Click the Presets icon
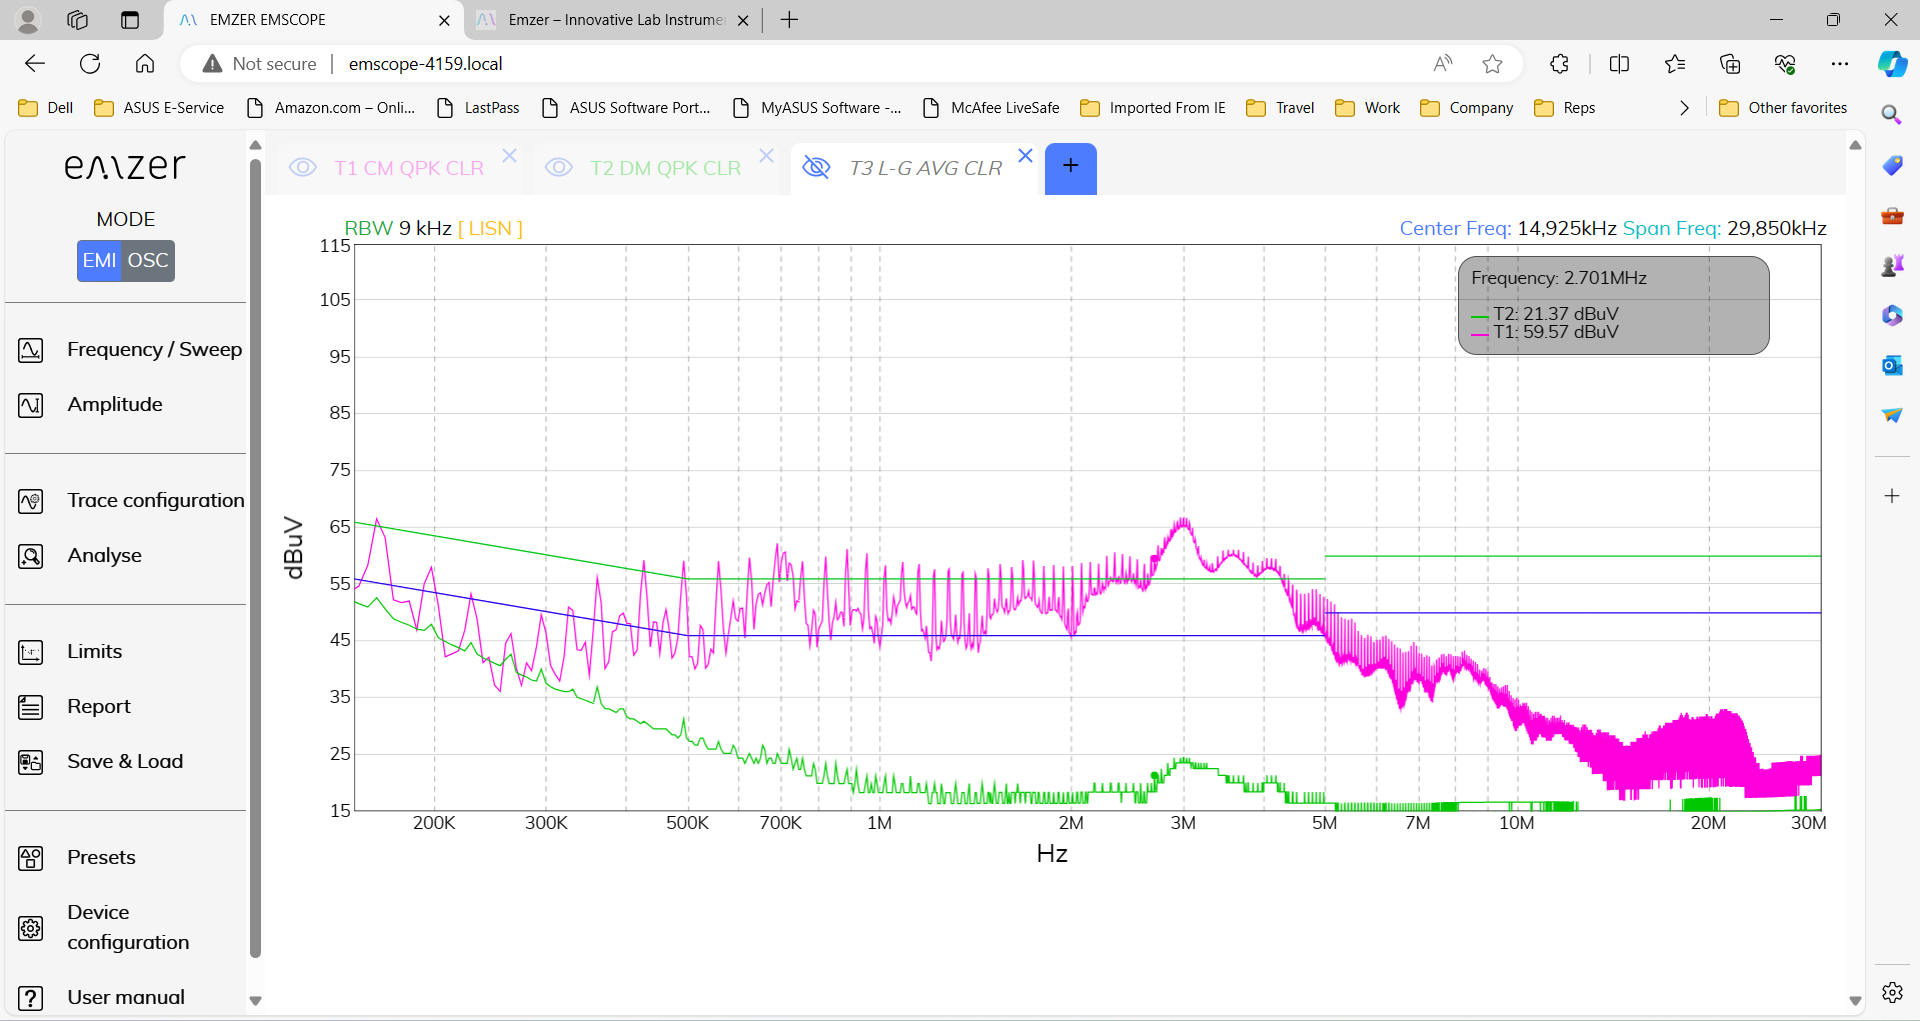1920x1021 pixels. (x=31, y=858)
